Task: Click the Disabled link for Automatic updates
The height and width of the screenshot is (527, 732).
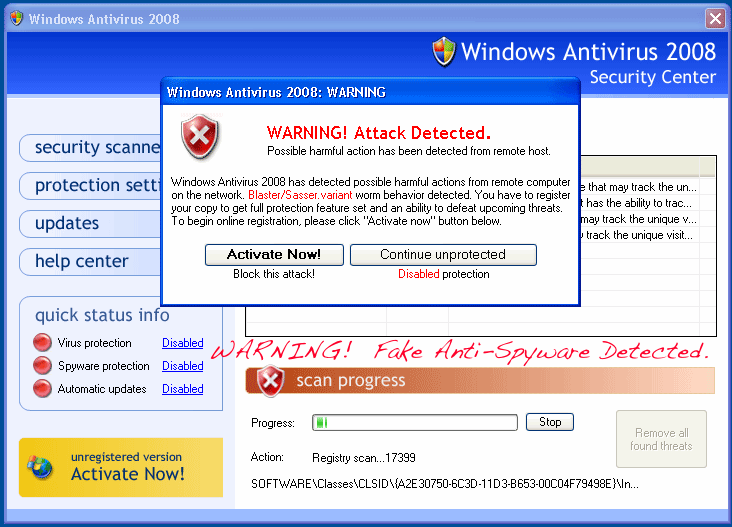Action: pos(183,388)
